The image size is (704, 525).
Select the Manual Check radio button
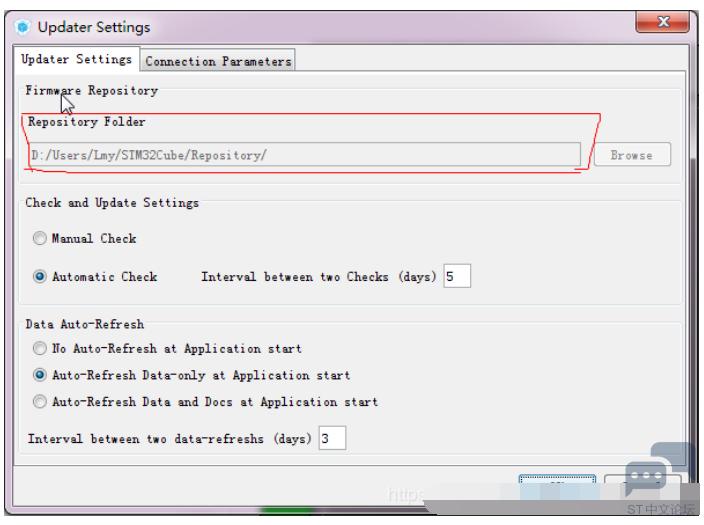pyautogui.click(x=40, y=238)
